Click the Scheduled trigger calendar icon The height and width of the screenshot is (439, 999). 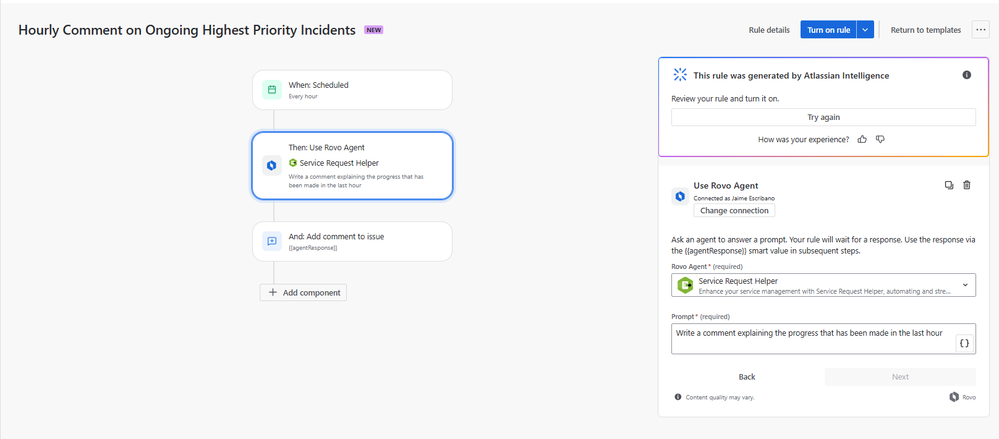click(x=272, y=90)
